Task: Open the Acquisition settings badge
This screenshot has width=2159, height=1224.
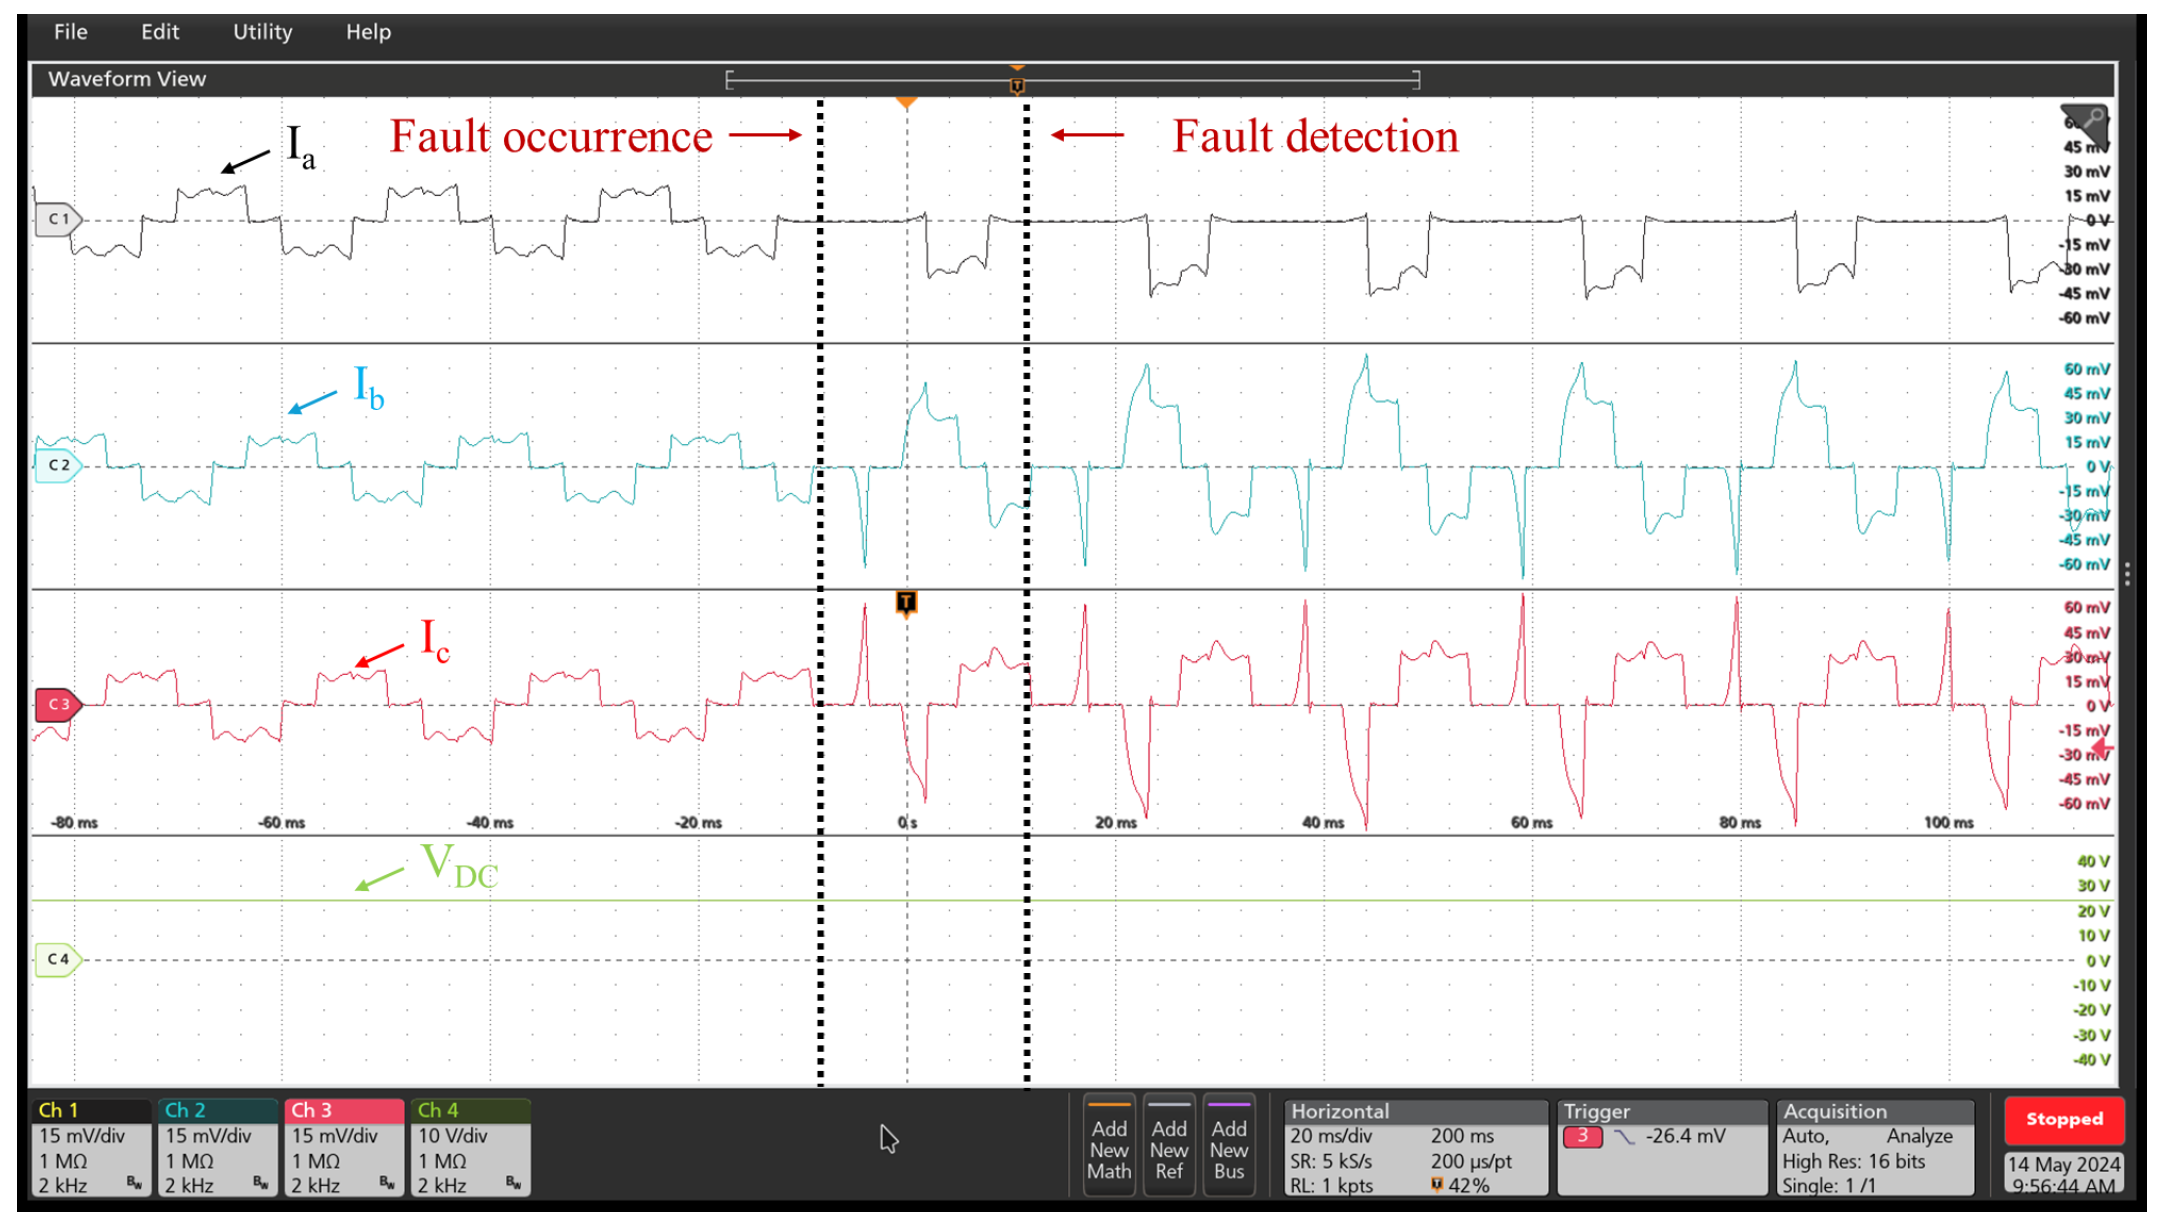Action: click(x=1874, y=1147)
